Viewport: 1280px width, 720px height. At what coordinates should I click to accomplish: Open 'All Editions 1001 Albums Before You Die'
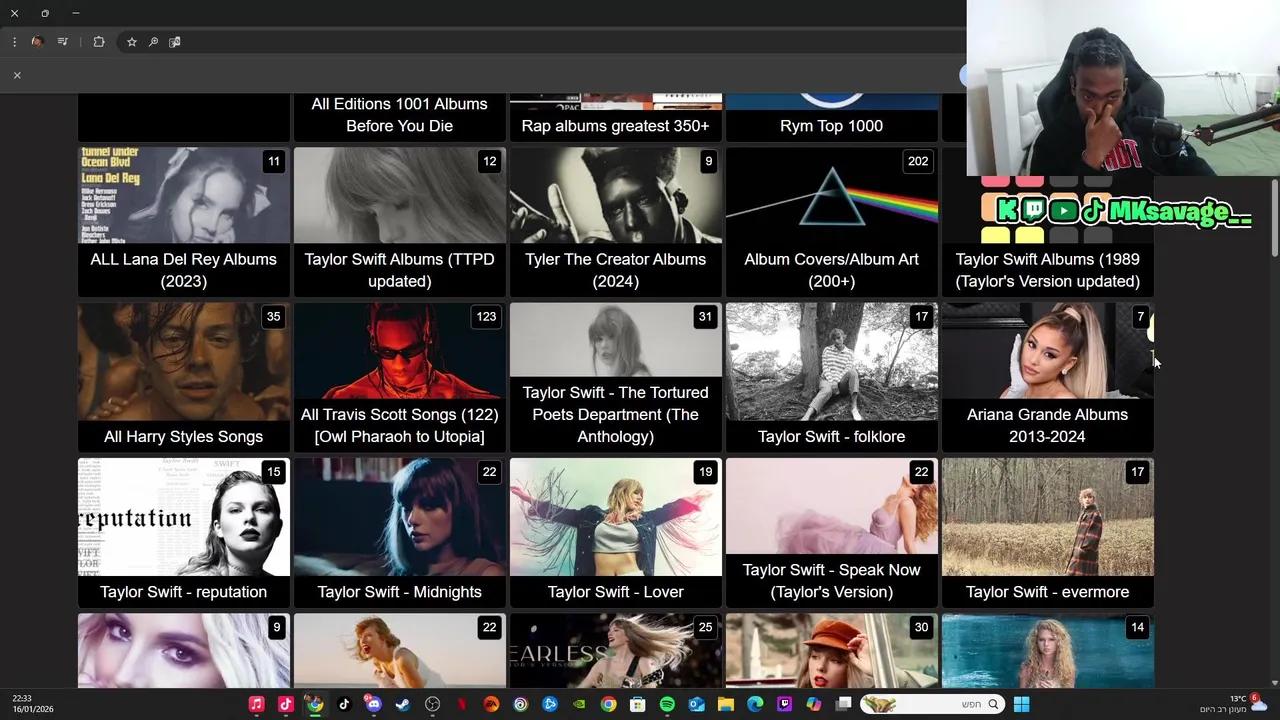point(399,115)
